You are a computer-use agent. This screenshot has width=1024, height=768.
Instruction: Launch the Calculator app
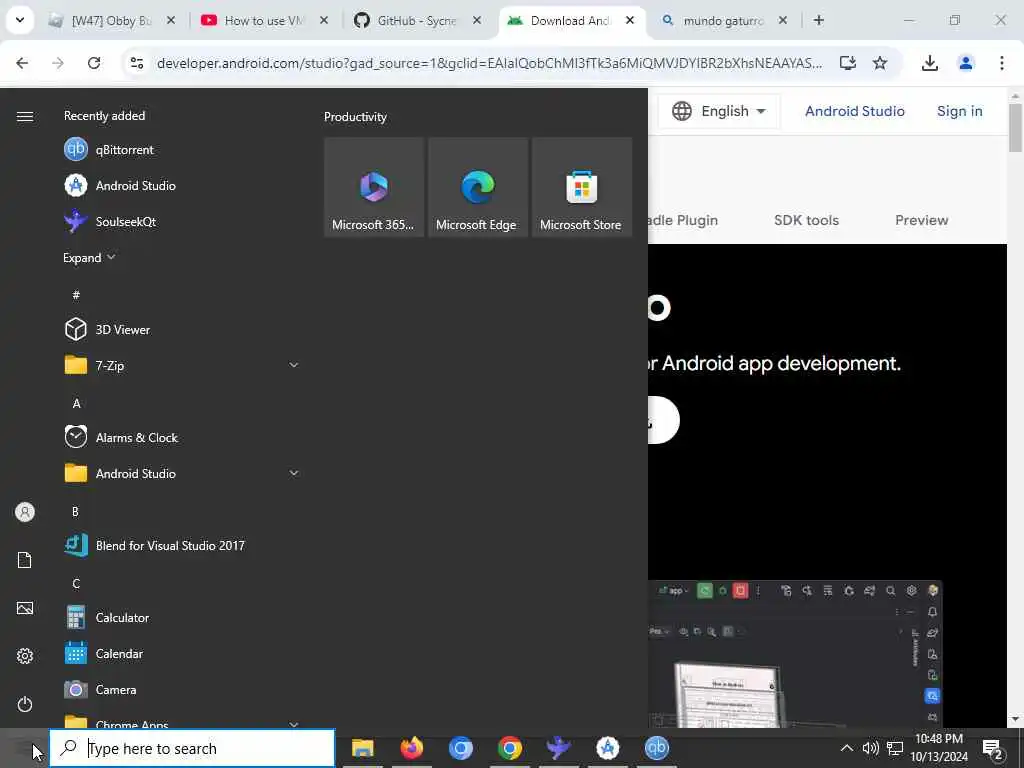182,617
